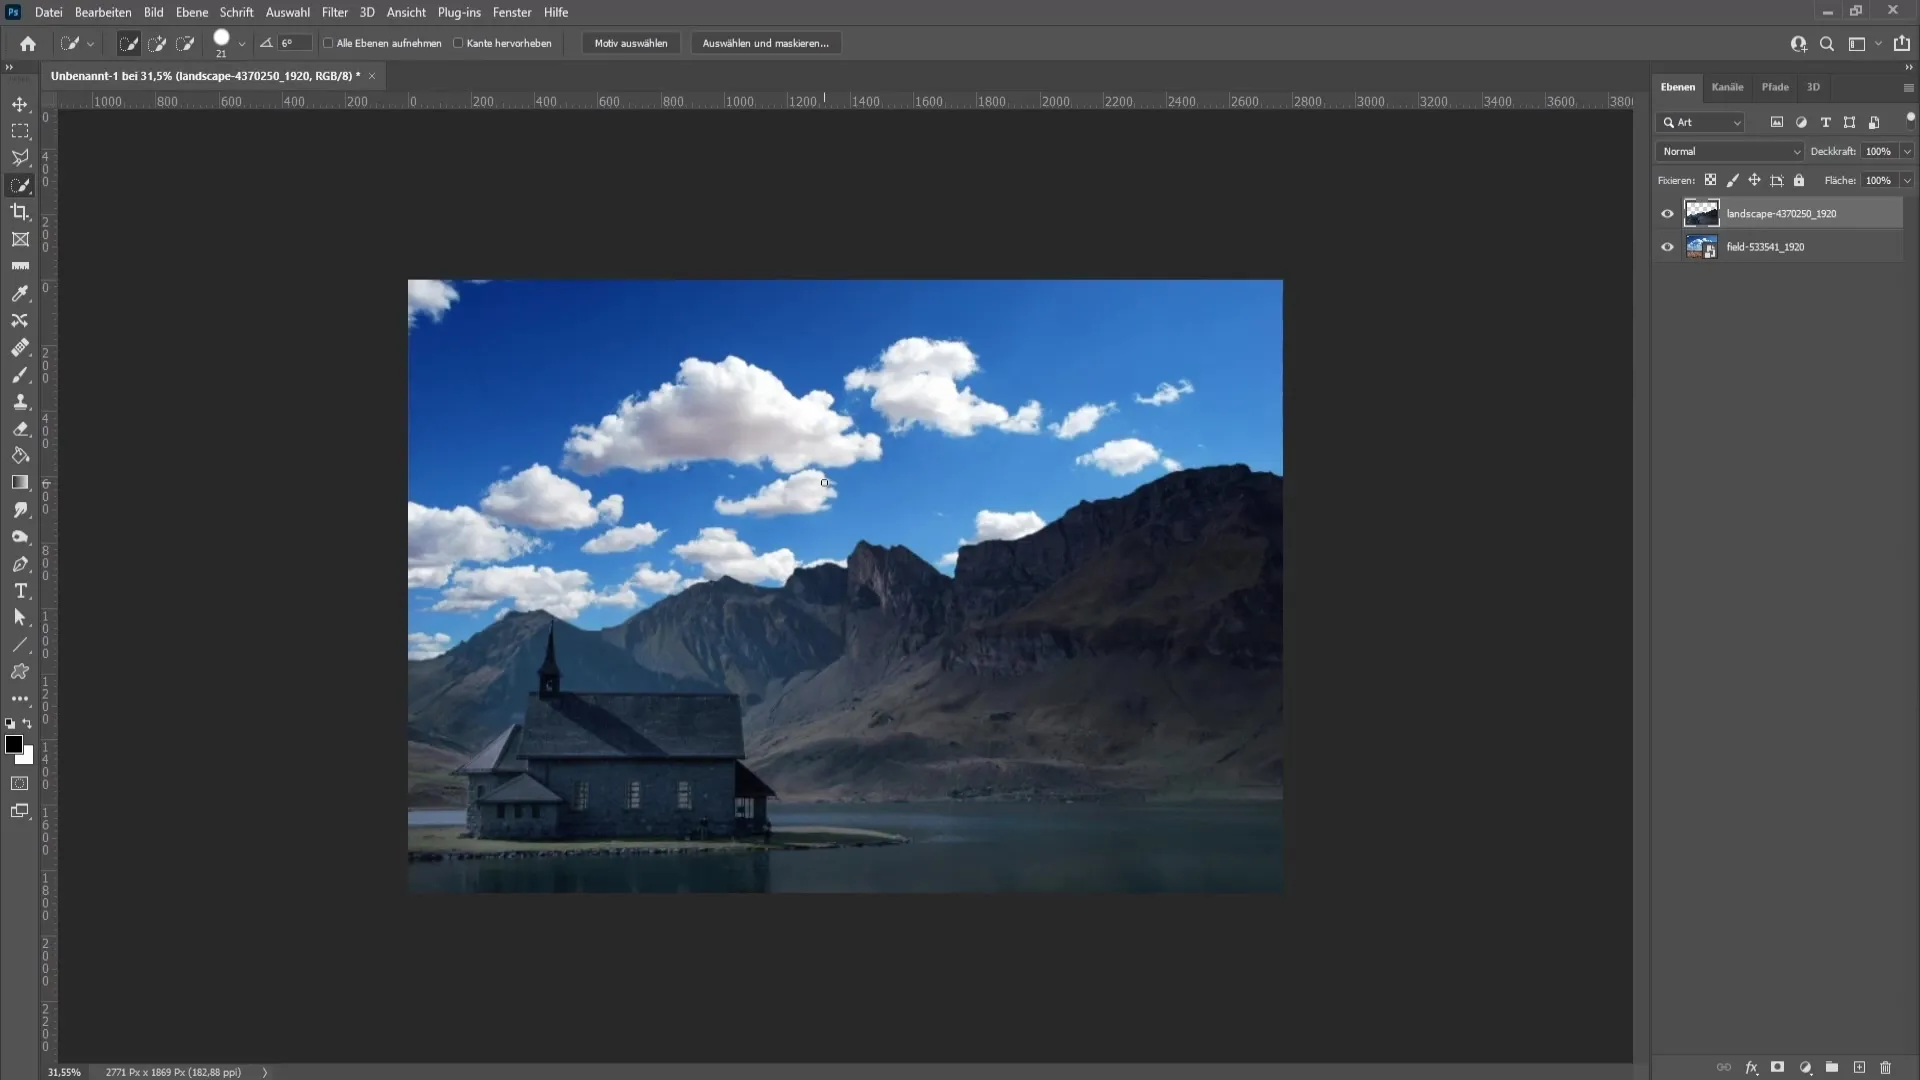
Task: Select the Frame tool
Action: point(20,239)
